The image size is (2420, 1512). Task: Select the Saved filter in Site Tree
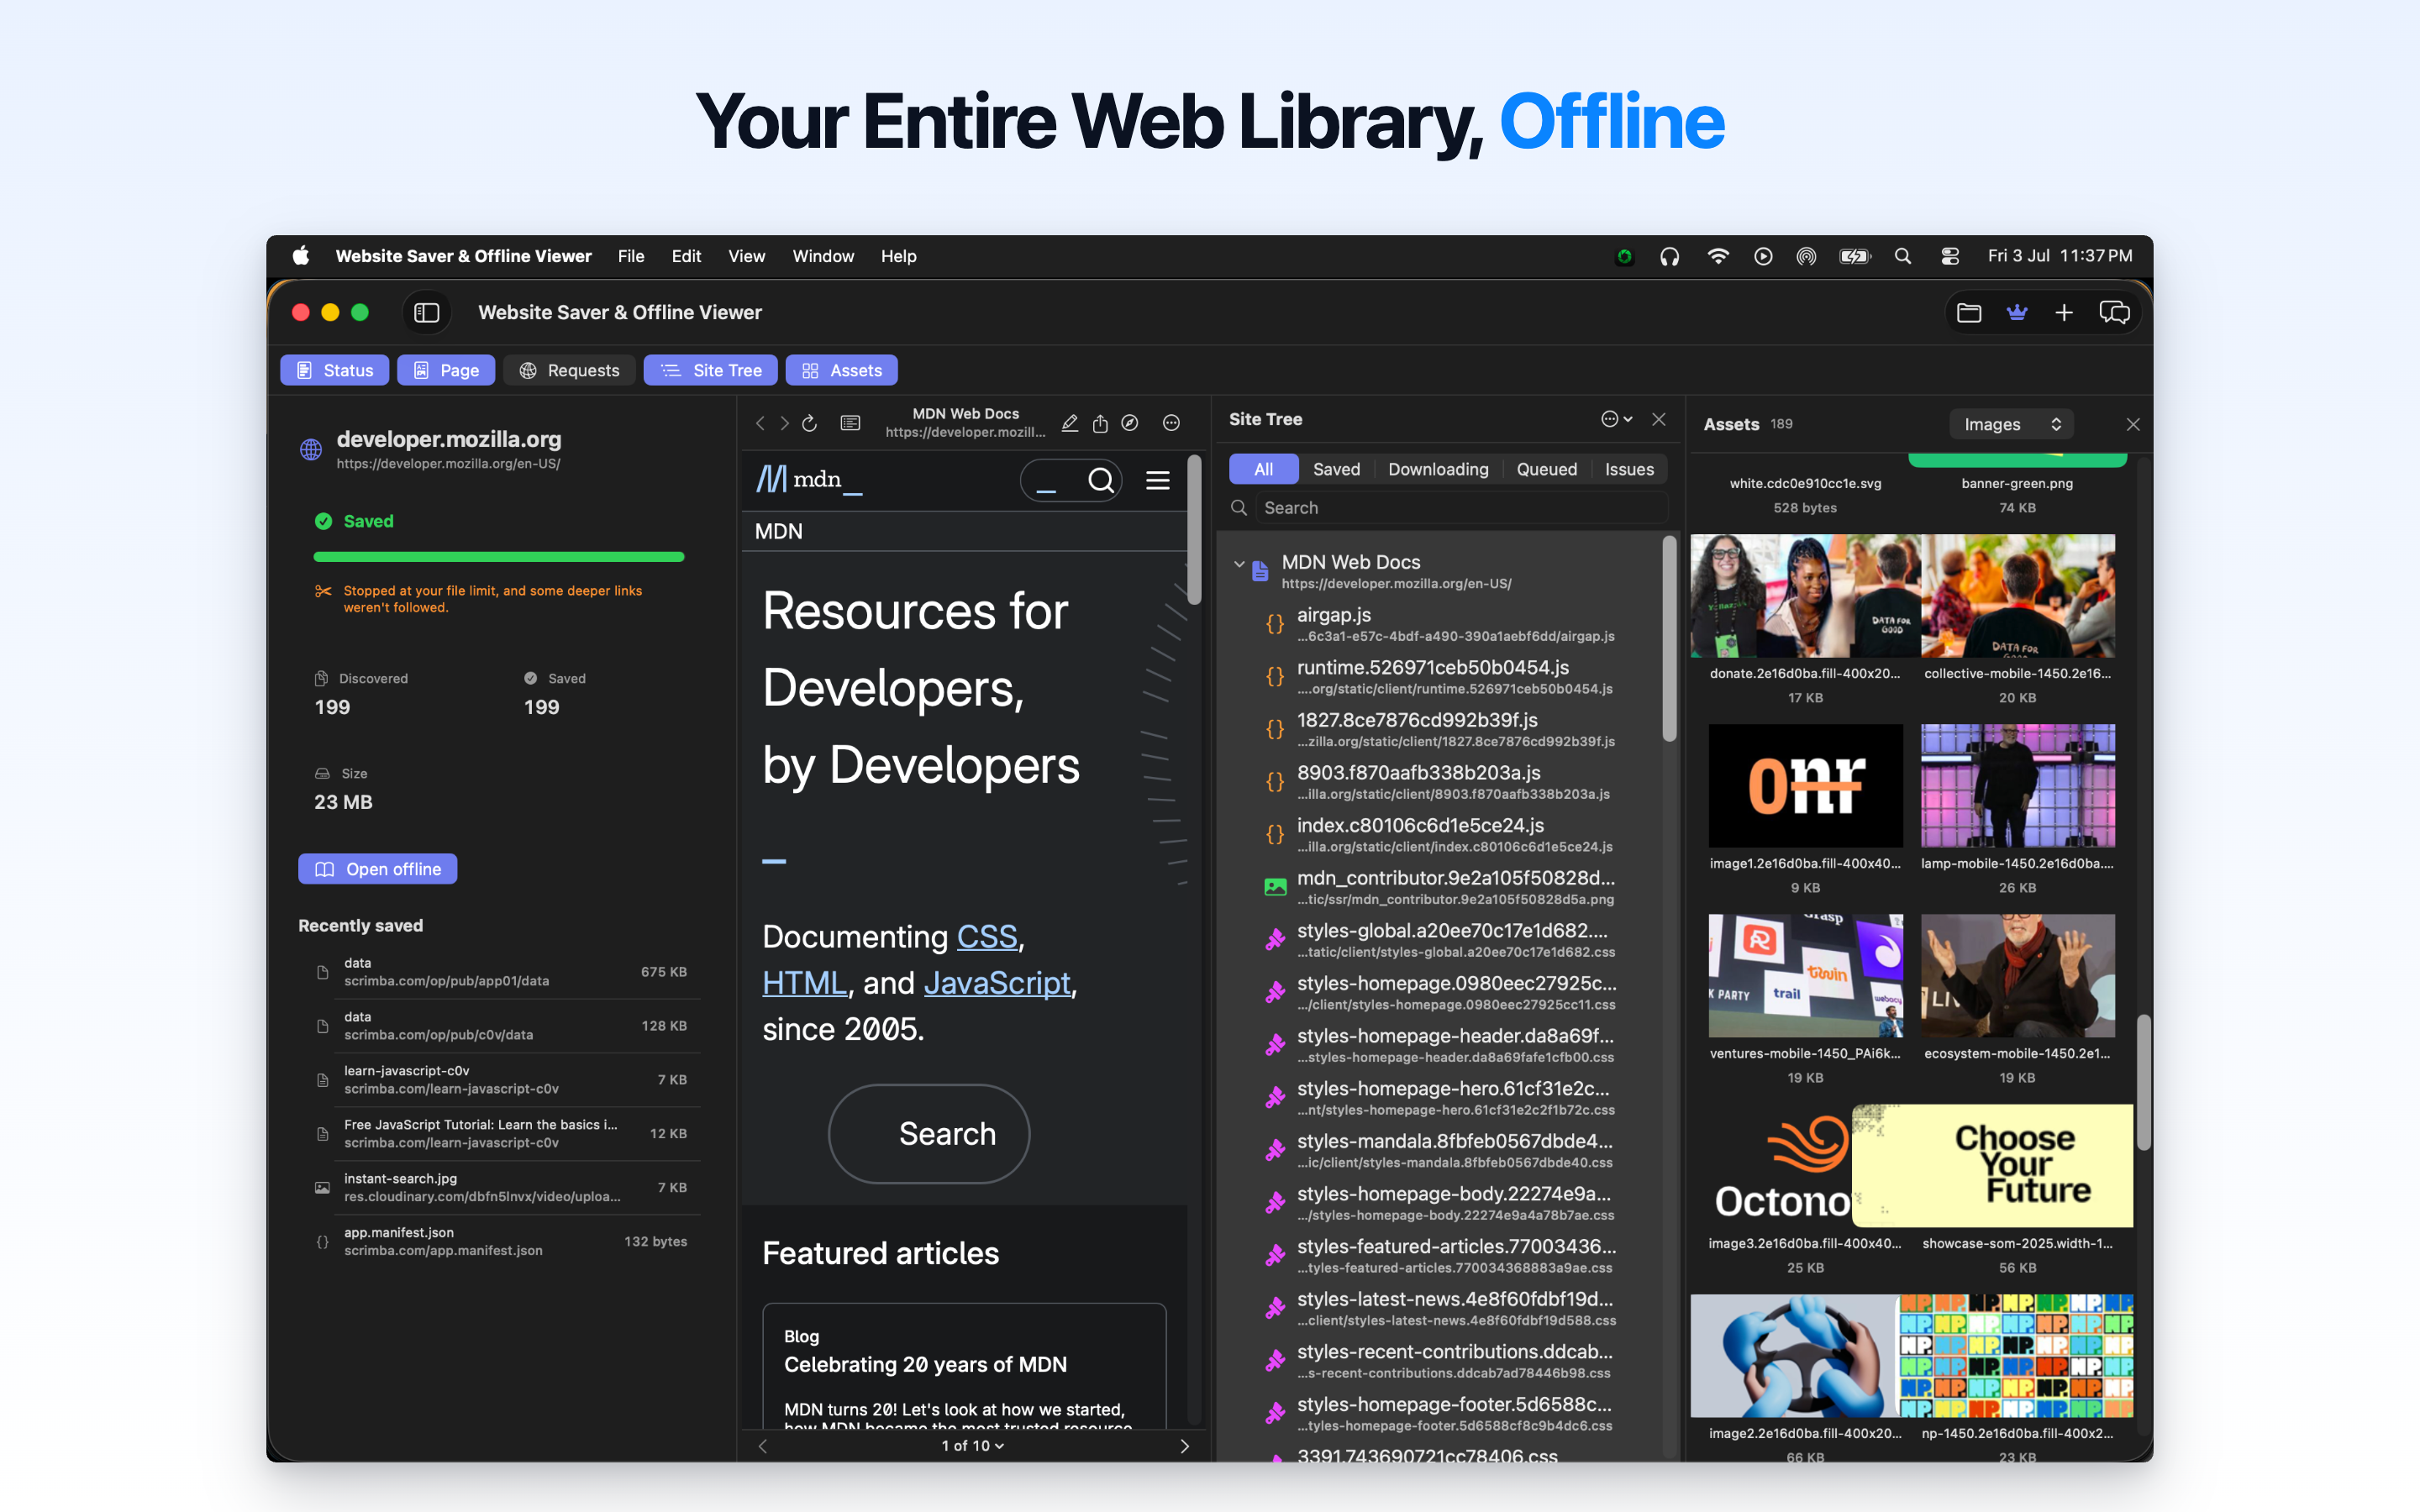(1336, 469)
